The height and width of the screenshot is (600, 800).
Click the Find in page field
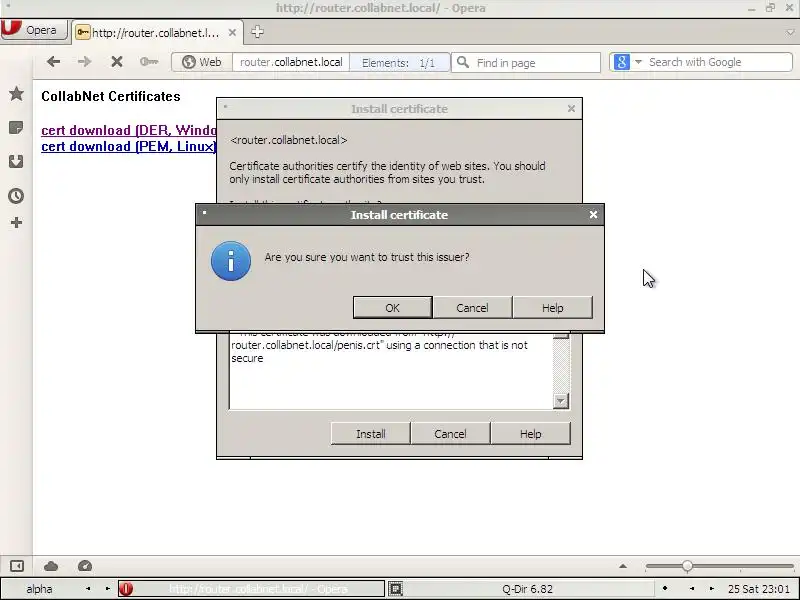pos(526,62)
